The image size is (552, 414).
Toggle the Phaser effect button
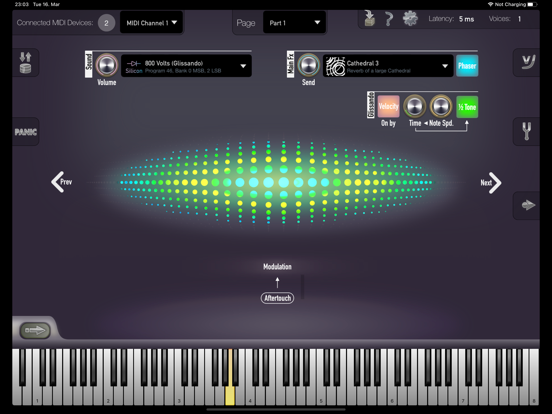[x=467, y=66]
